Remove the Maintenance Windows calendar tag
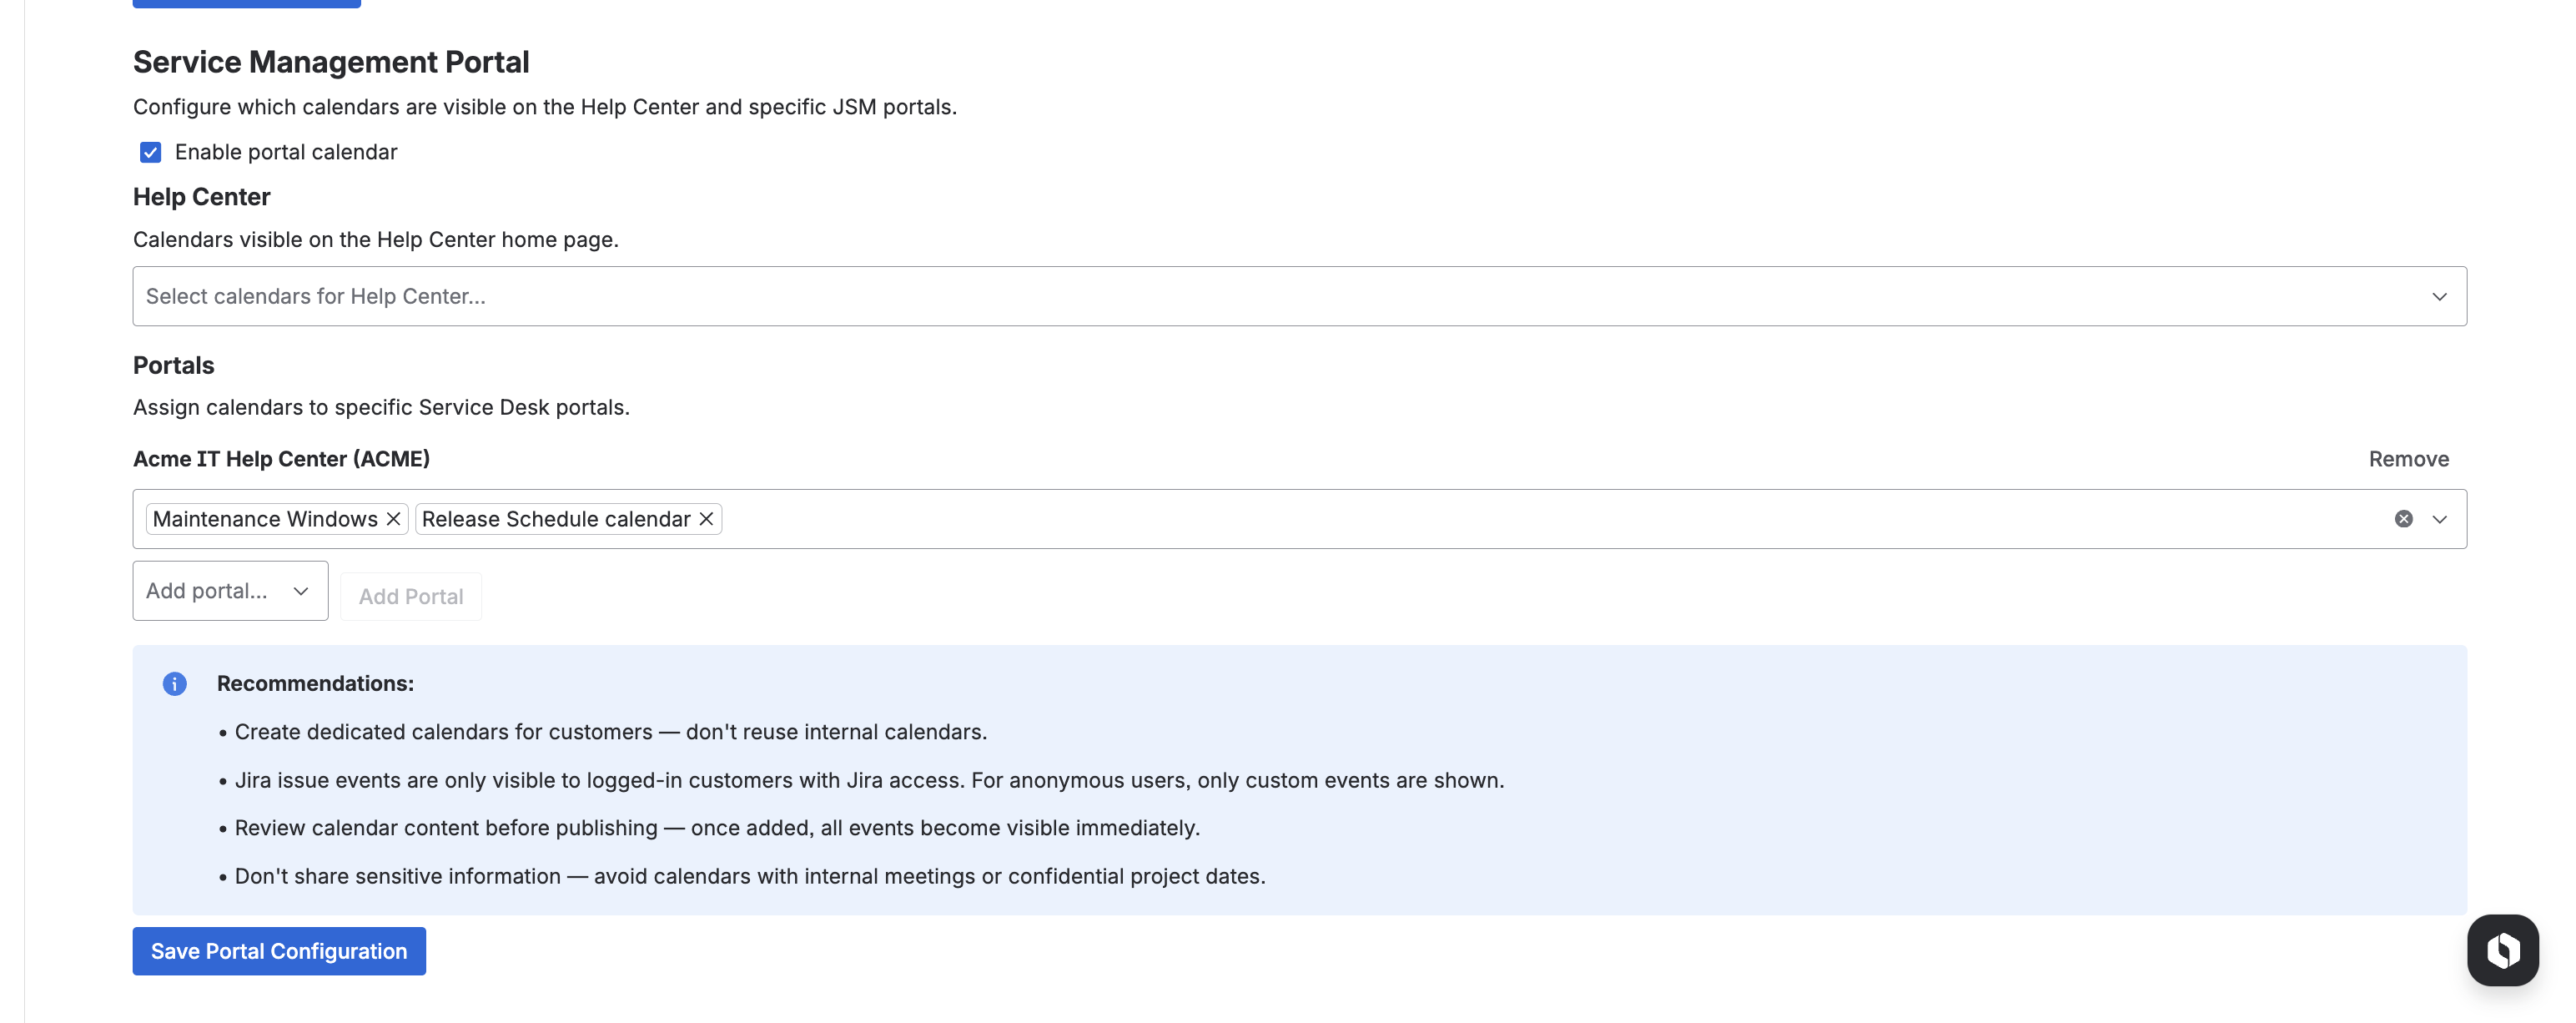 (393, 518)
